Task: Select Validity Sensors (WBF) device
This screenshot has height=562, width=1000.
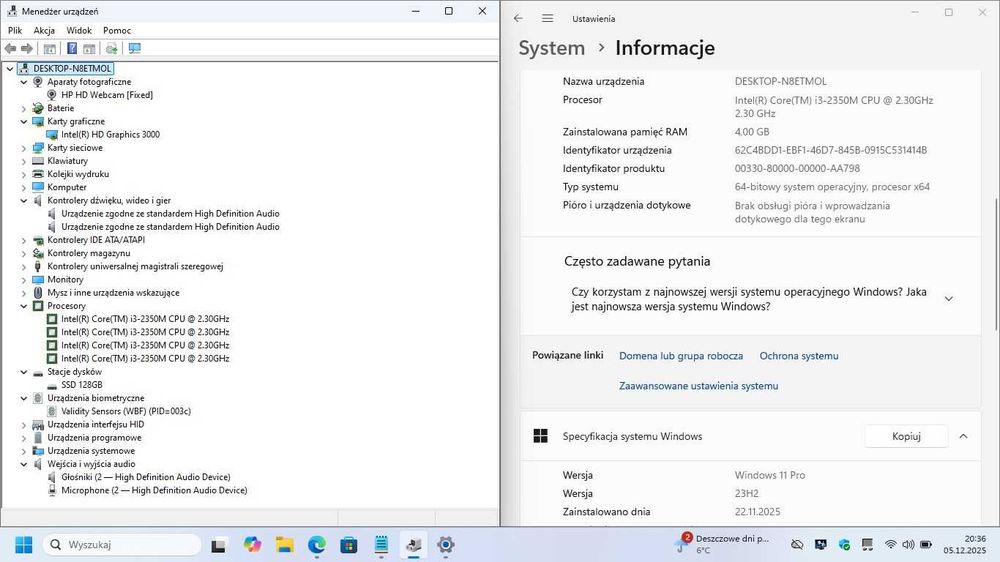Action: 126,411
